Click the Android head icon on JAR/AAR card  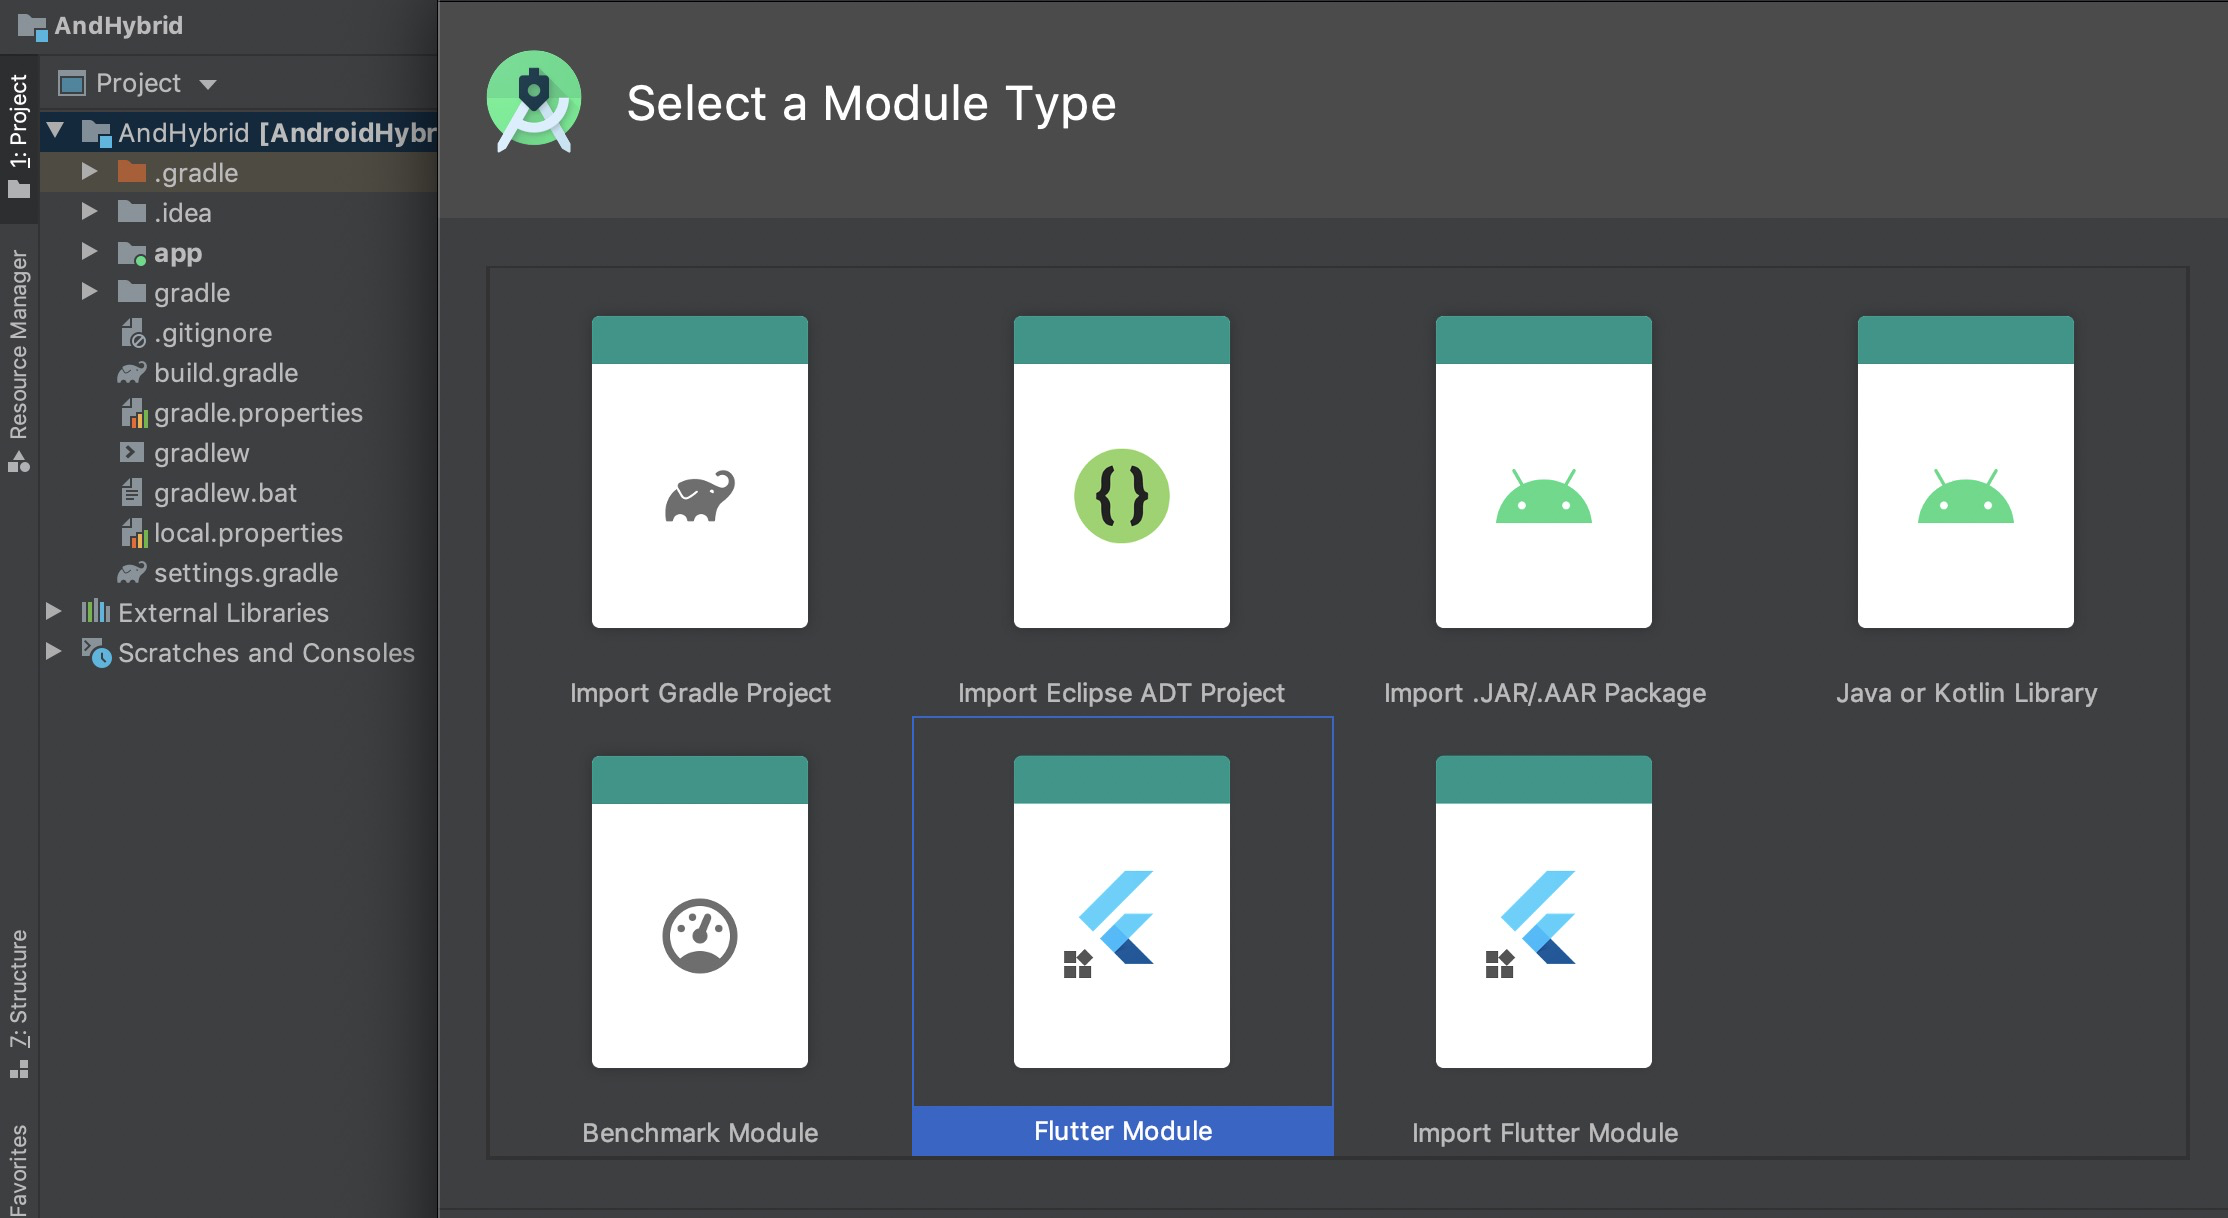click(x=1544, y=496)
